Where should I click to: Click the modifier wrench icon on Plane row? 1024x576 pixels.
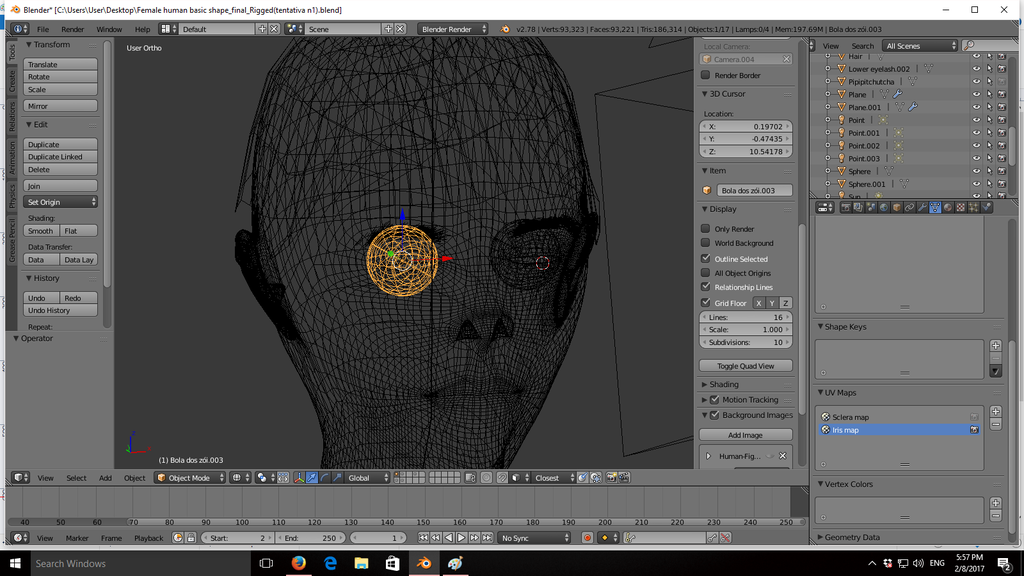click(899, 94)
